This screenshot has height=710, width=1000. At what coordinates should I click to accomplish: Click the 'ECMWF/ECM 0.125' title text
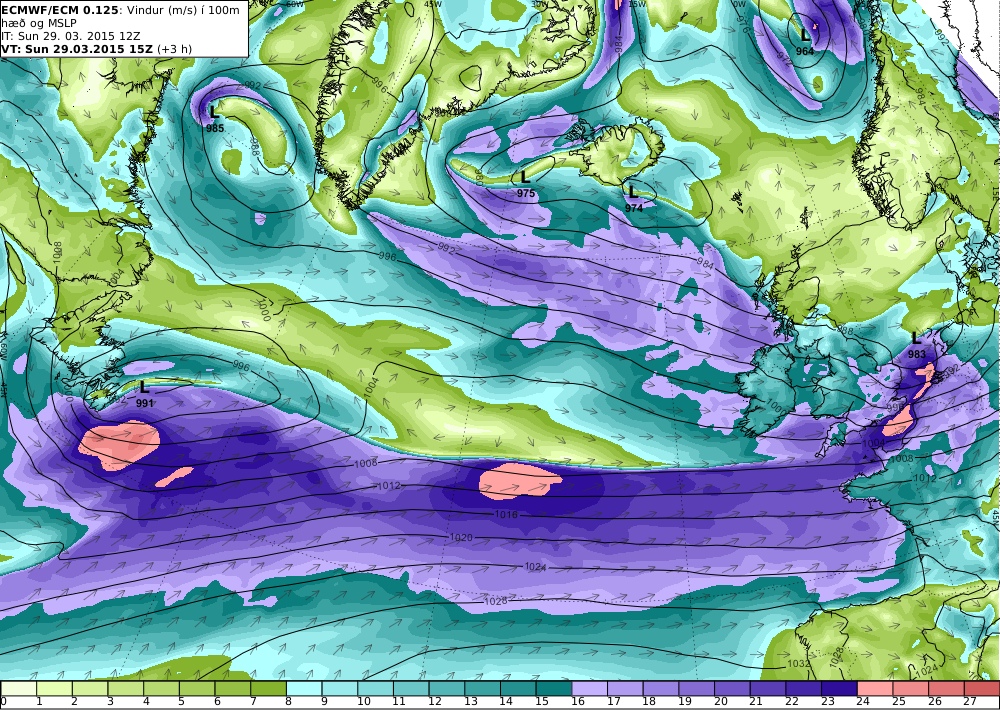click(60, 10)
